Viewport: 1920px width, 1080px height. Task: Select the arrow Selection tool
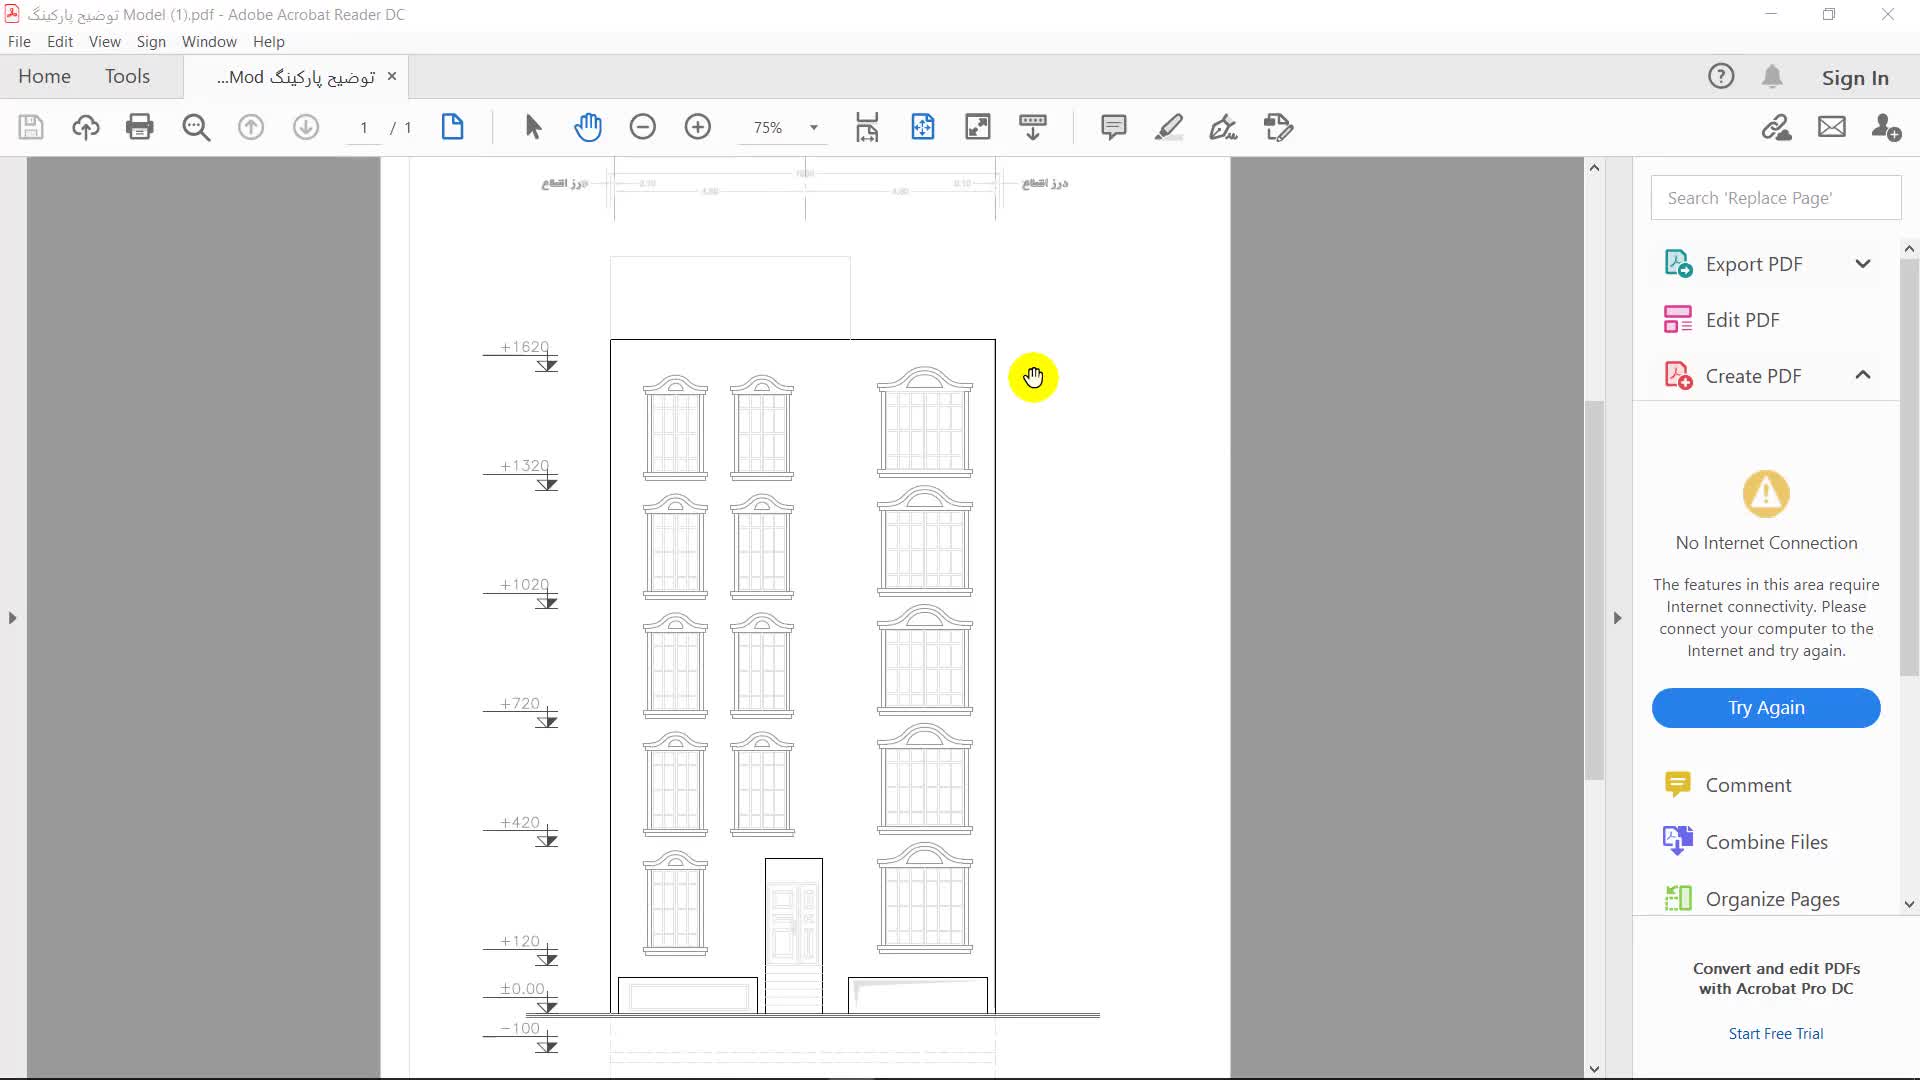[x=533, y=127]
